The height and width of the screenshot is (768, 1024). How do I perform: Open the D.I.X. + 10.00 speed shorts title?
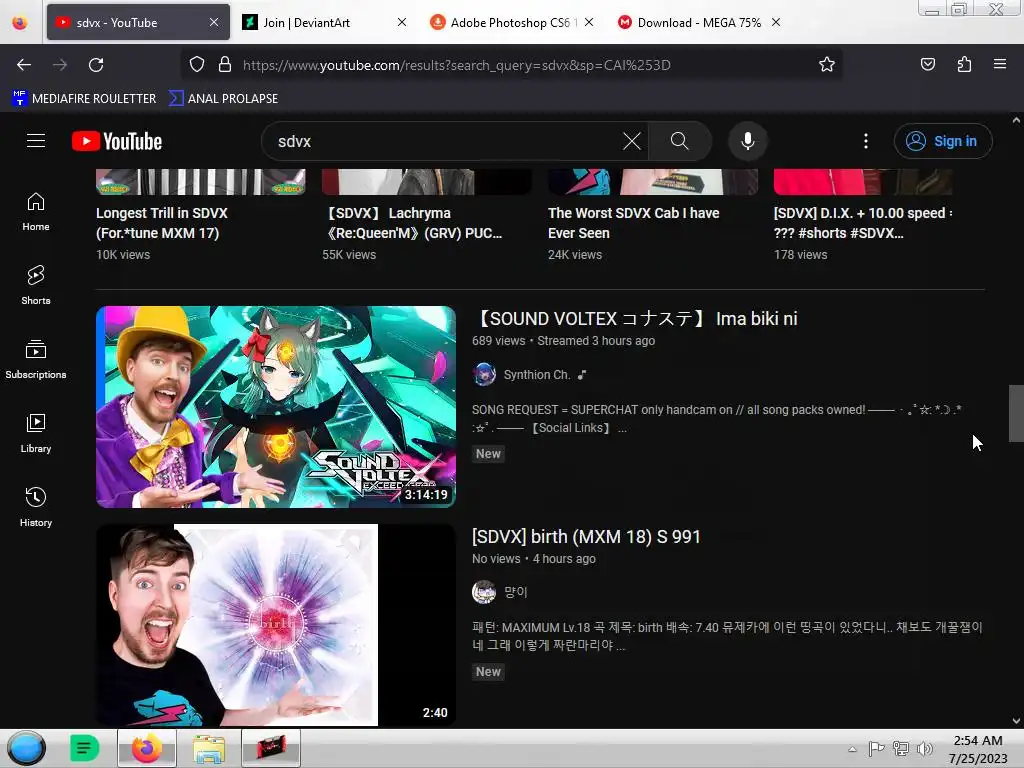(862, 223)
